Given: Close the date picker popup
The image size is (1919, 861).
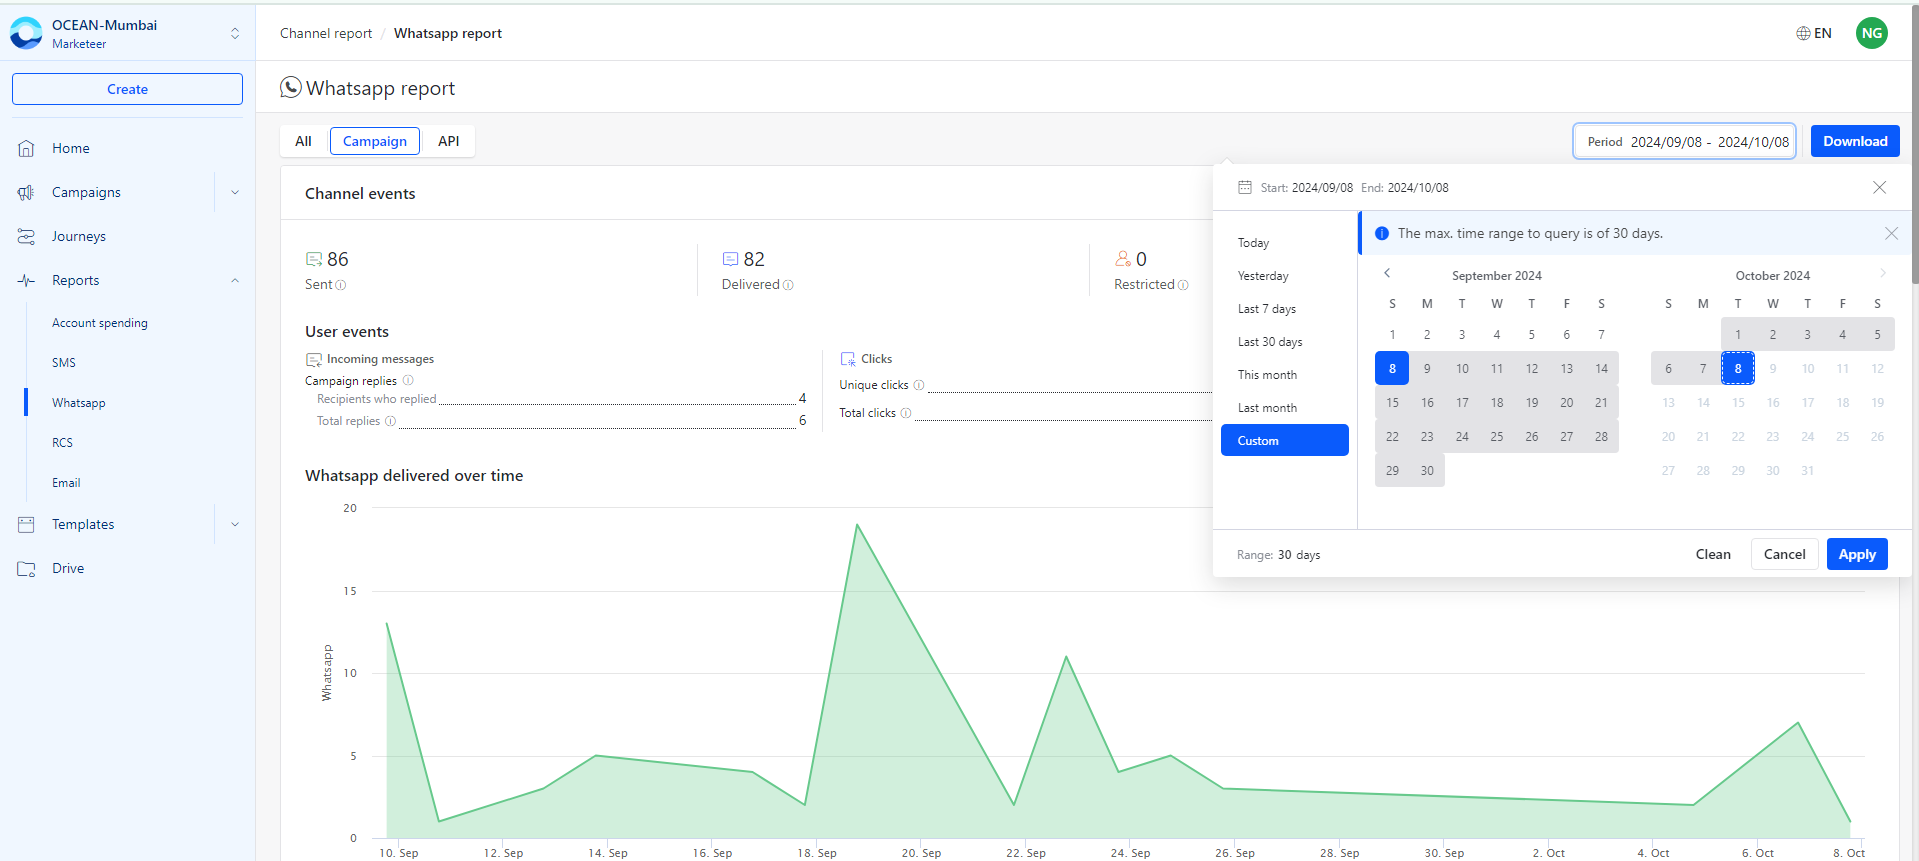Looking at the screenshot, I should coord(1880,187).
